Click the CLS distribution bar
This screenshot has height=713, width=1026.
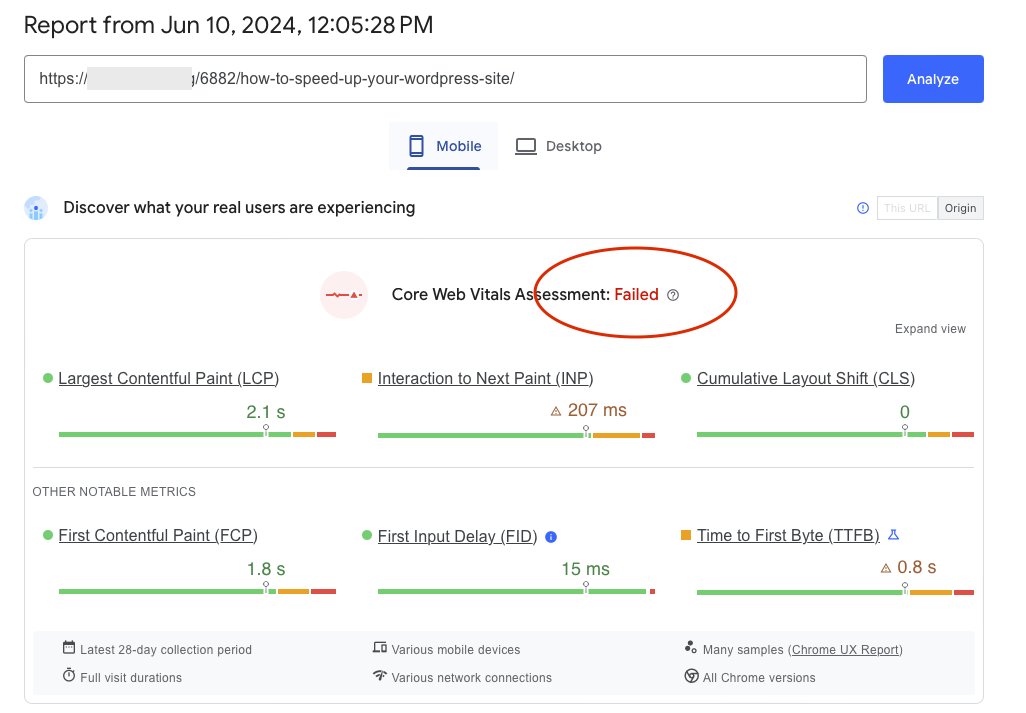click(x=835, y=434)
